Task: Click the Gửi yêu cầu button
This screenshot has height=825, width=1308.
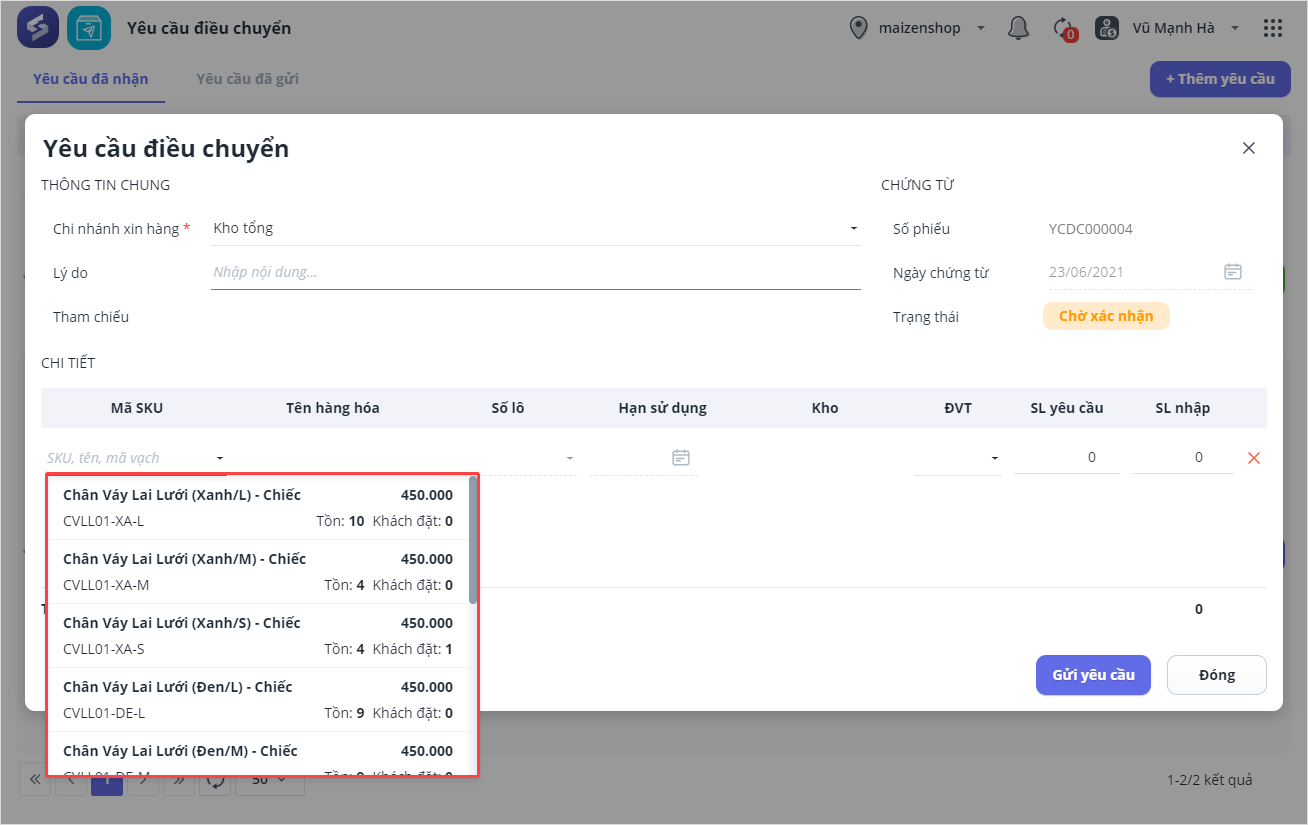Action: [1093, 675]
